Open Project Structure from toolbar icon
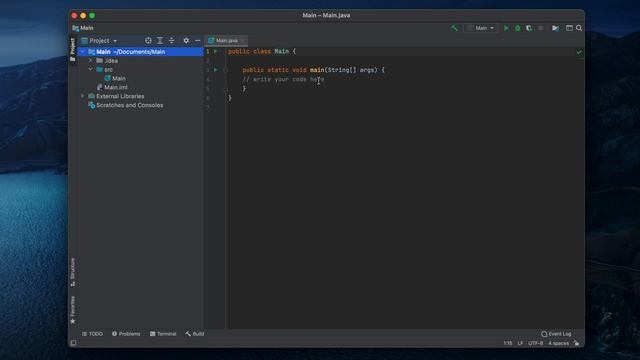This screenshot has height=360, width=640. click(x=556, y=28)
